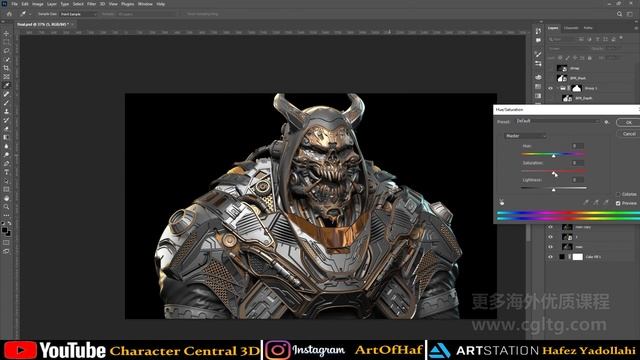Open the search icon at top right
The image size is (640, 360).
[619, 14]
